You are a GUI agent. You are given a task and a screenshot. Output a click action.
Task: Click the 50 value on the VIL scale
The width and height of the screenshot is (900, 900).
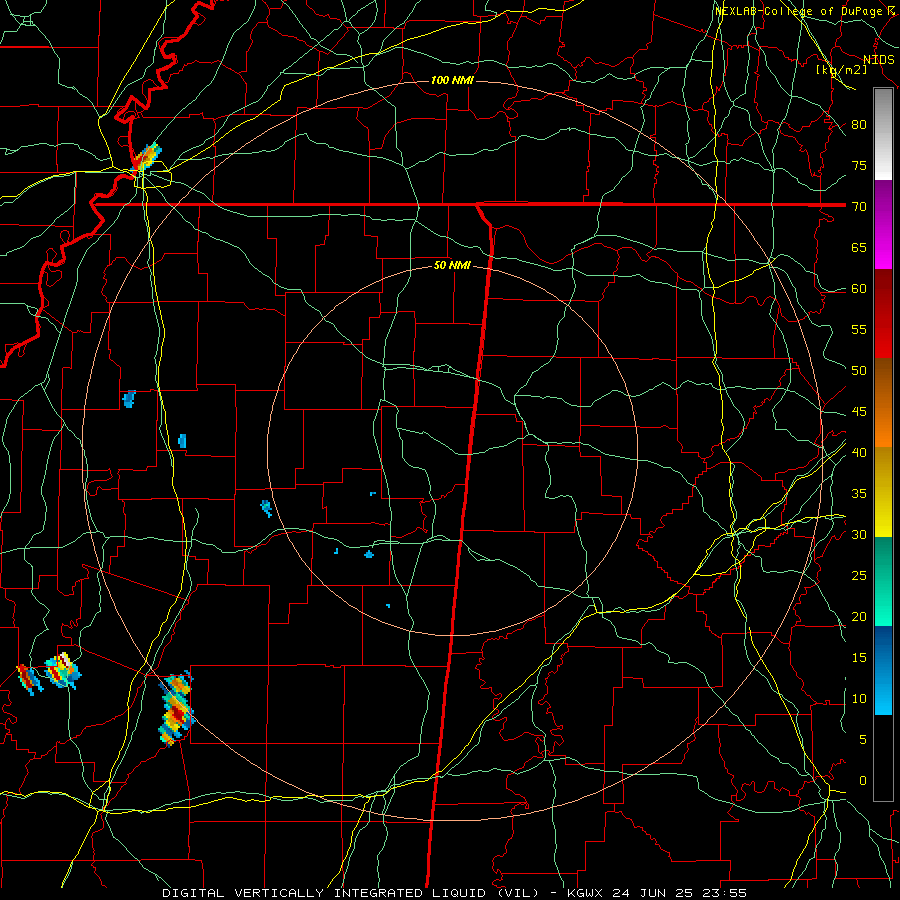859,371
